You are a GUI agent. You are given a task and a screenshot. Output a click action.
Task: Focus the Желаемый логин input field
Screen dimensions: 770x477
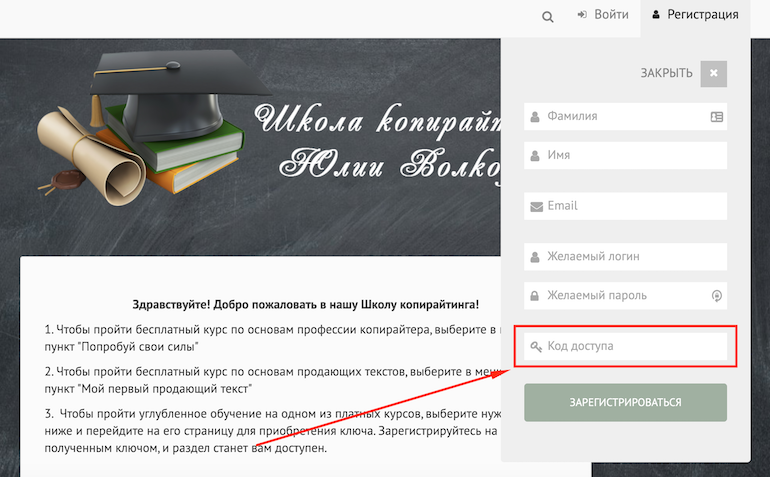click(625, 256)
